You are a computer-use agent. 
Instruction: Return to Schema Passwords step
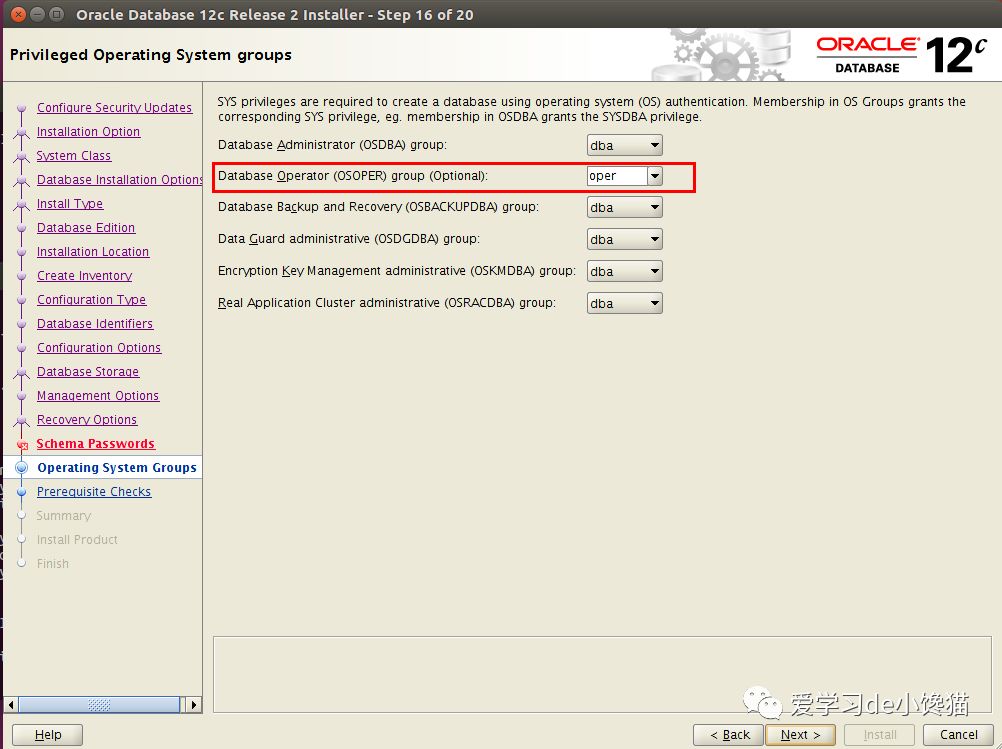pyautogui.click(x=95, y=444)
